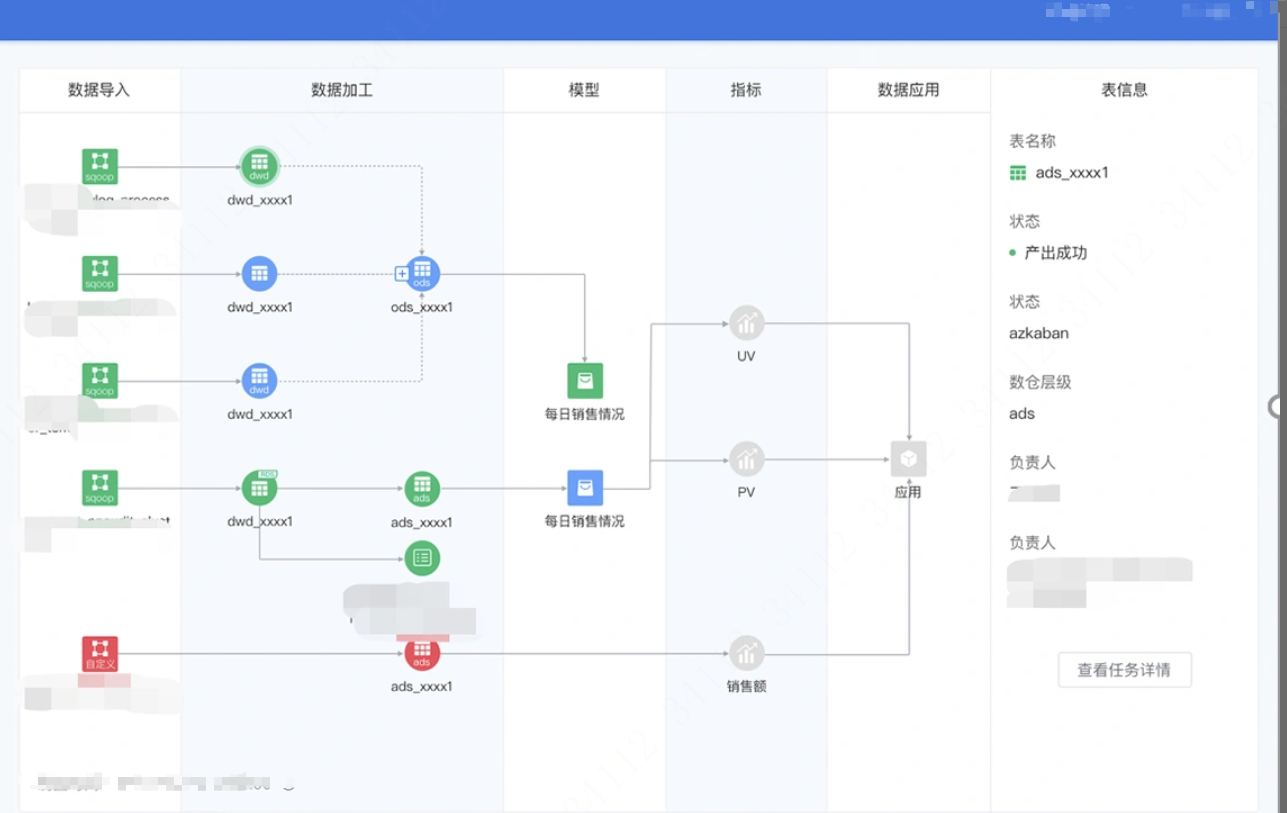Select blue dwd table node without layer label
Screen dimensions: 1287x813
point(259,273)
